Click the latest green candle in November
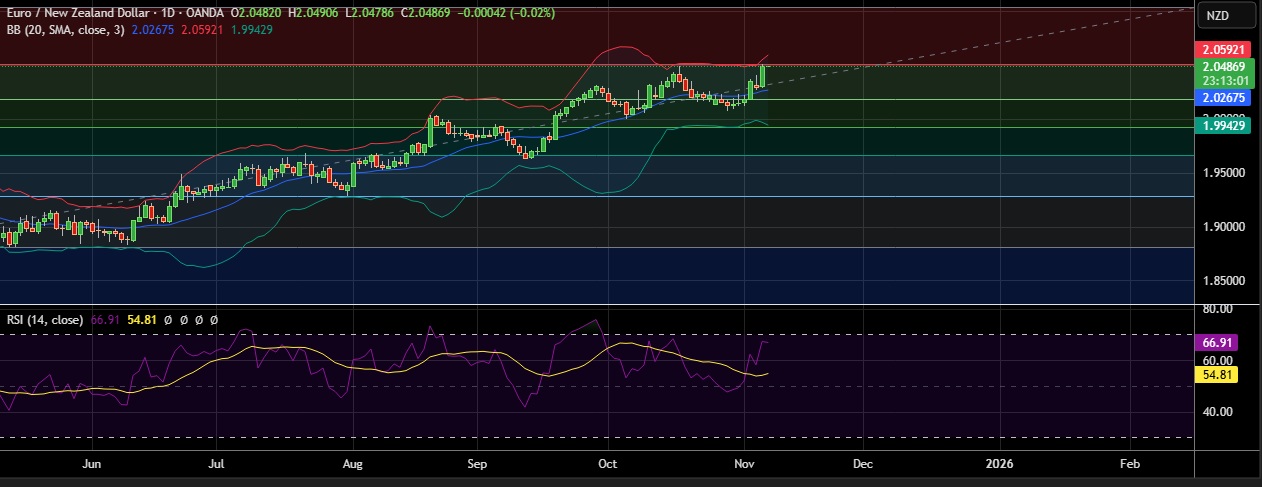This screenshot has width=1262, height=487. coord(763,75)
